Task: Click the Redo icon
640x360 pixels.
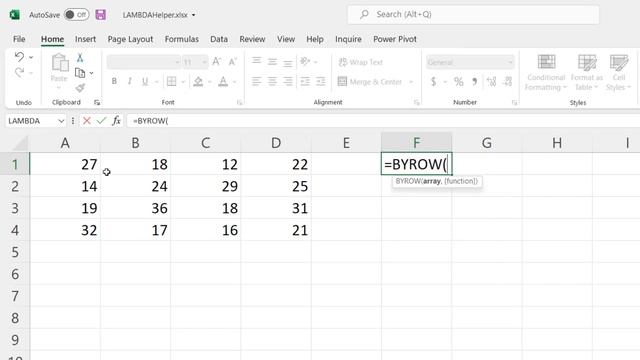Action: [19, 73]
